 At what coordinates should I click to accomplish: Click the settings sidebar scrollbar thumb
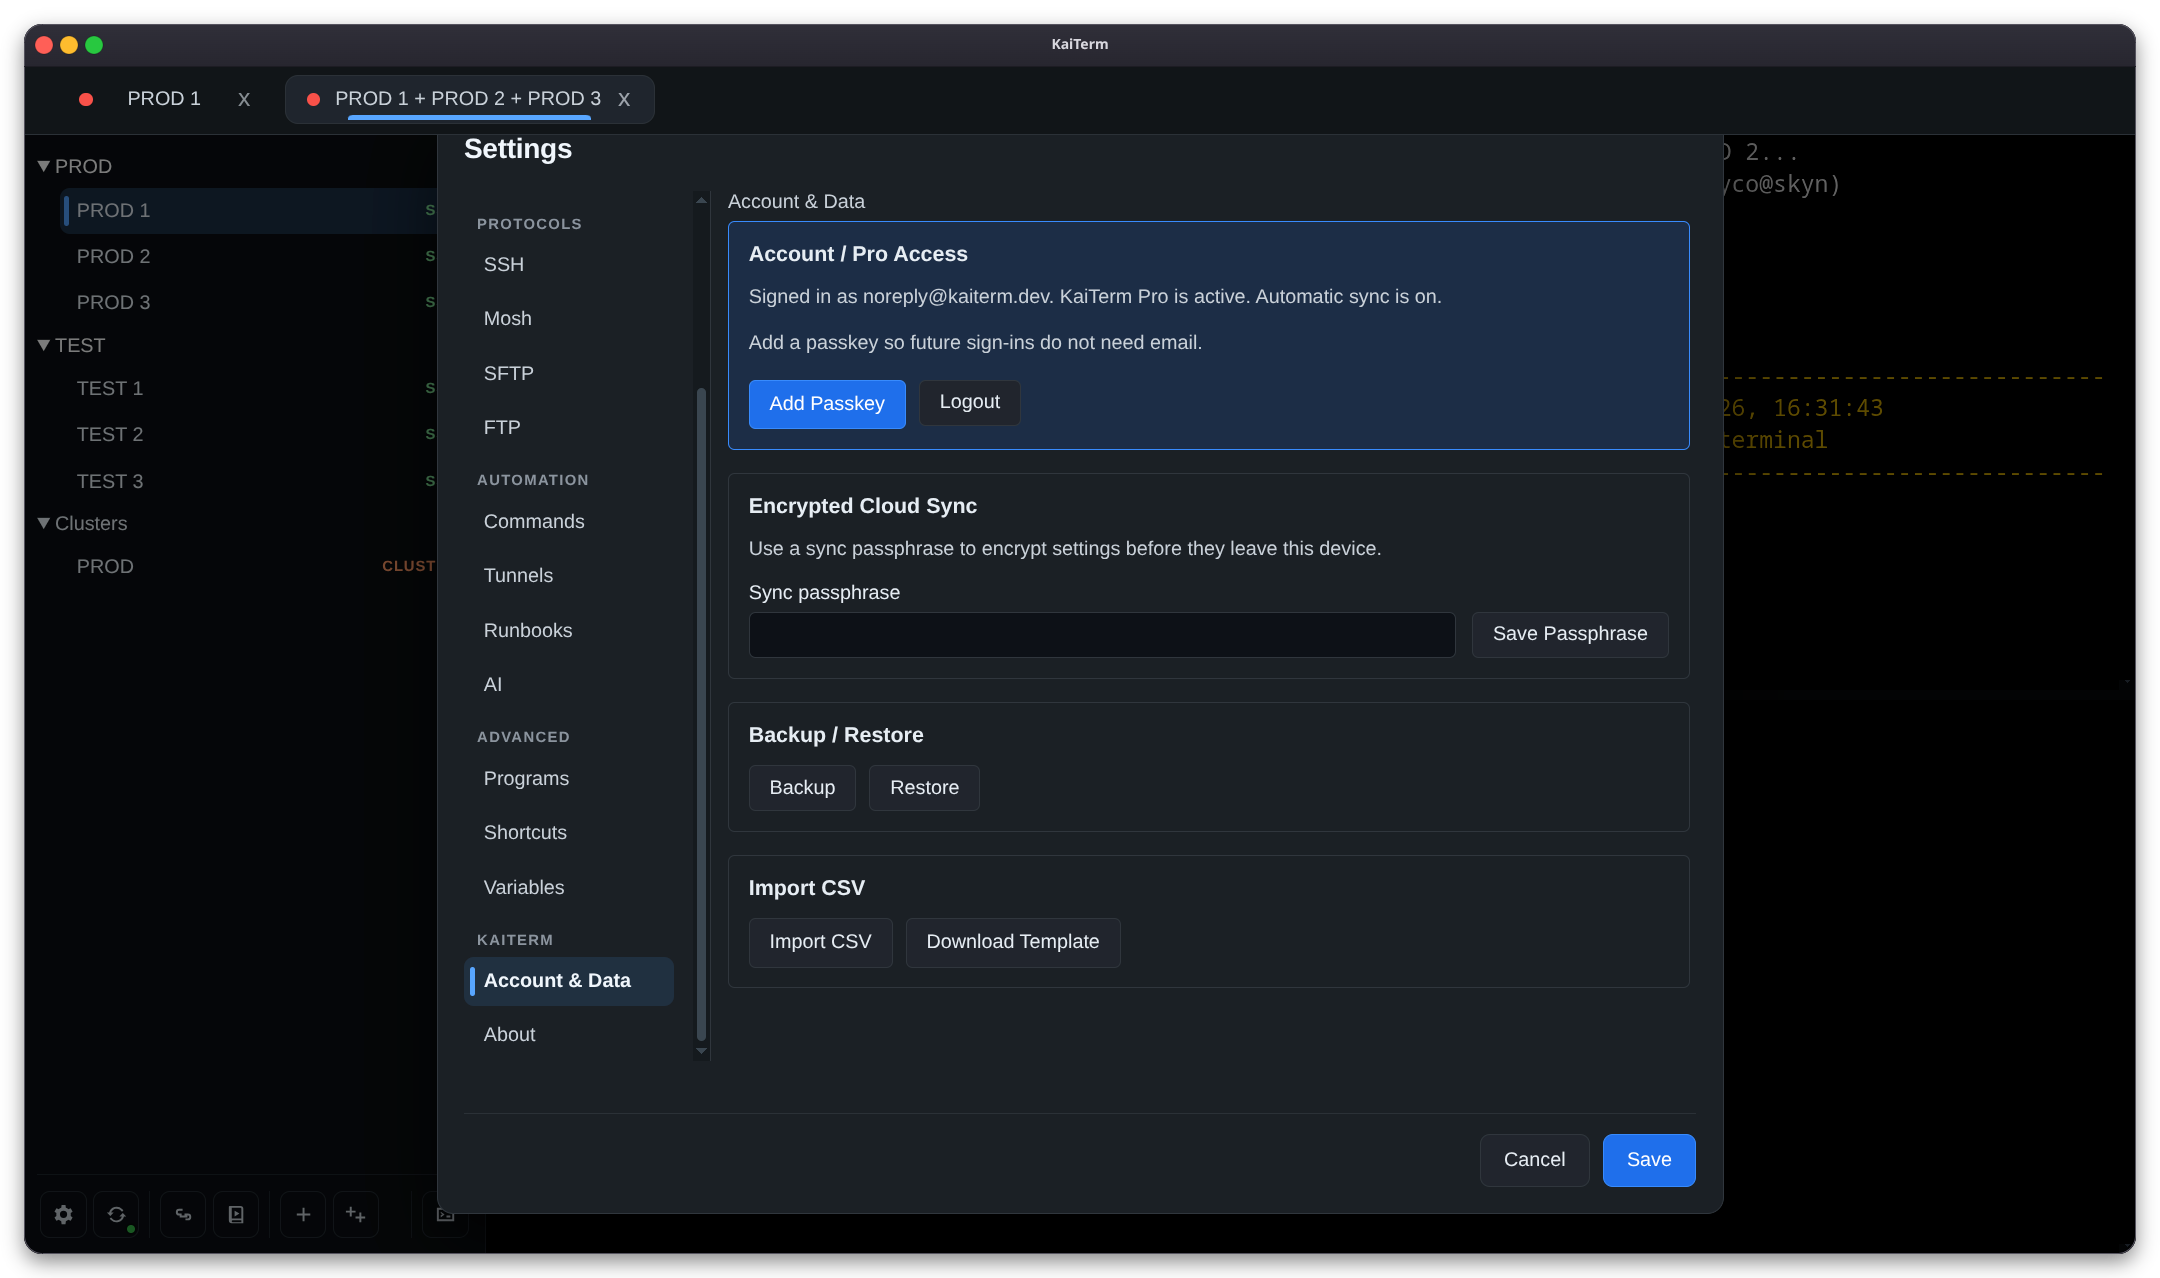[701, 714]
